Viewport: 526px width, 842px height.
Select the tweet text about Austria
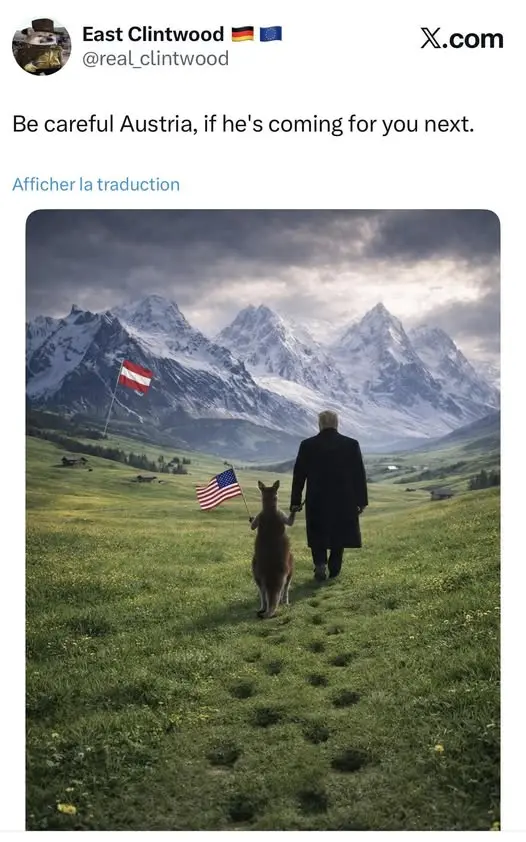(x=243, y=125)
